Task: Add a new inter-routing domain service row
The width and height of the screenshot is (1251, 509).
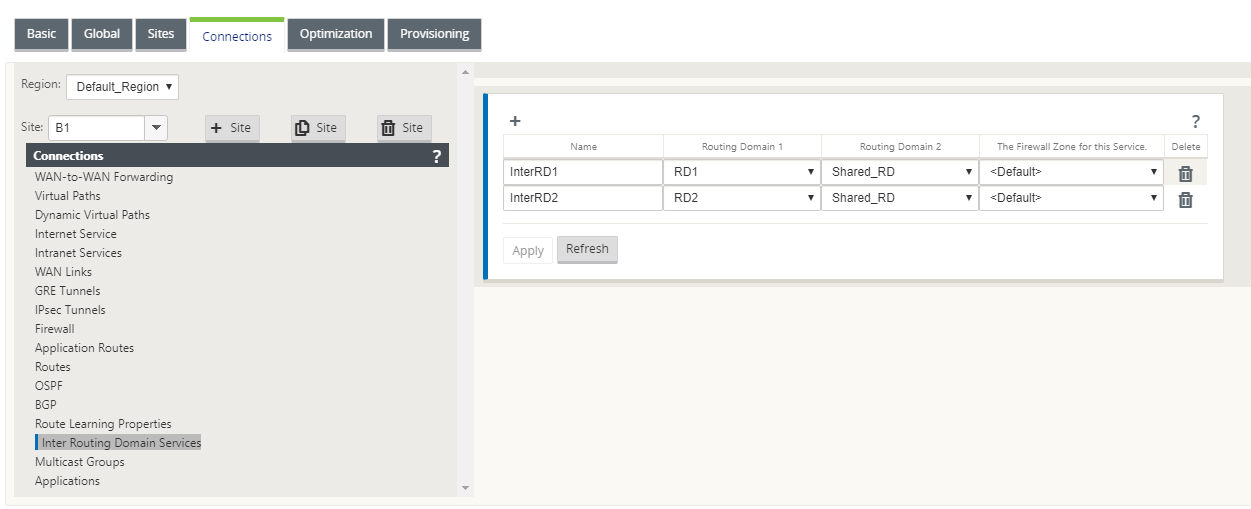Action: (x=515, y=121)
